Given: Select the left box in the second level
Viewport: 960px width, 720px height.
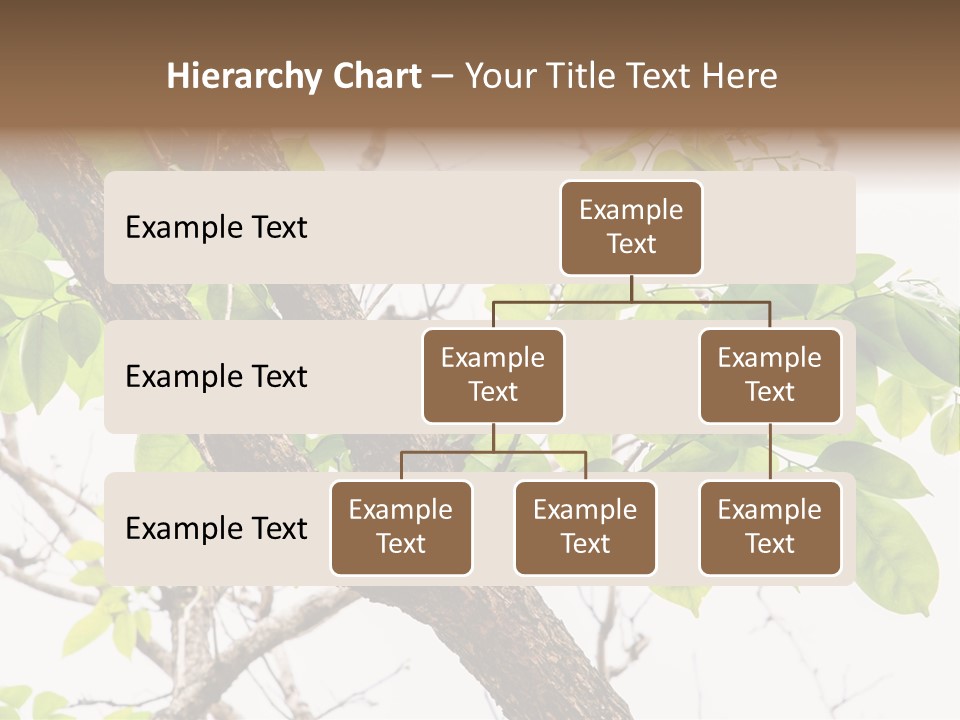Looking at the screenshot, I should [x=493, y=375].
